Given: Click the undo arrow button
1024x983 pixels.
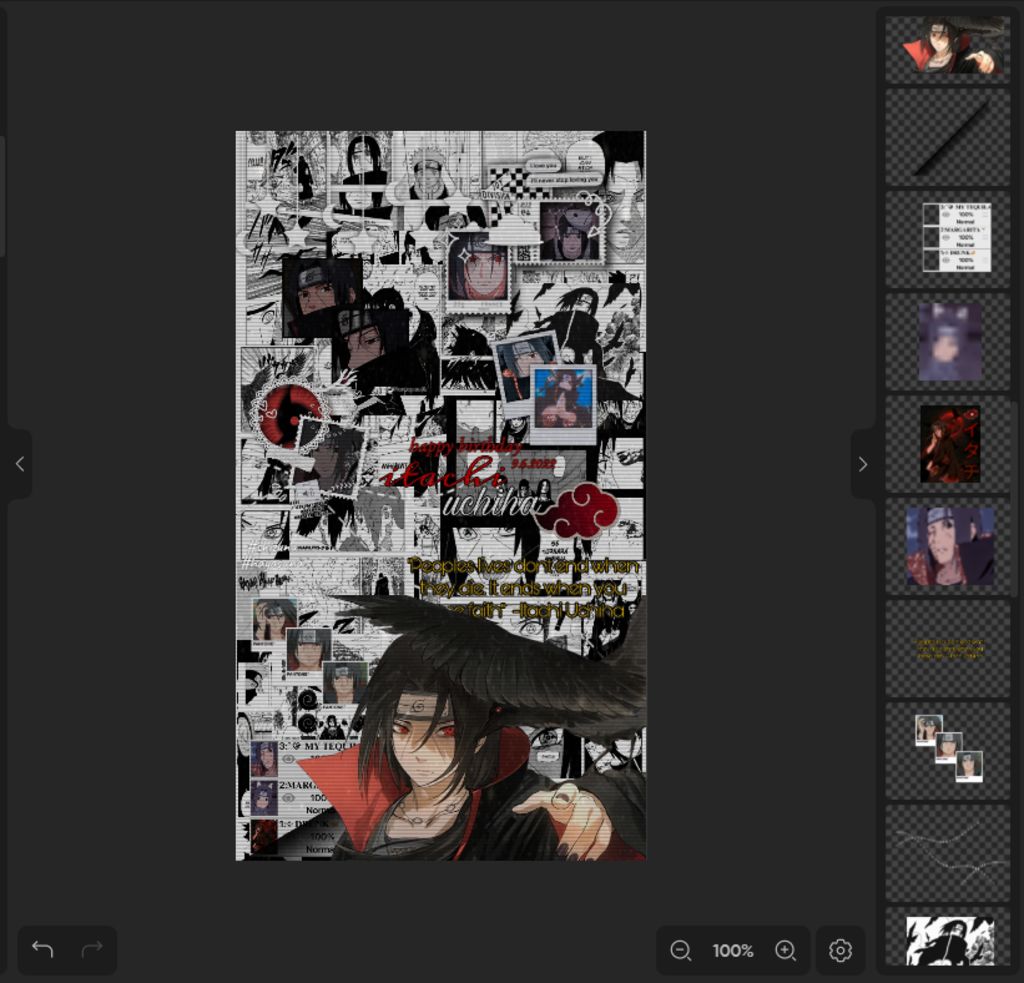Looking at the screenshot, I should (42, 949).
